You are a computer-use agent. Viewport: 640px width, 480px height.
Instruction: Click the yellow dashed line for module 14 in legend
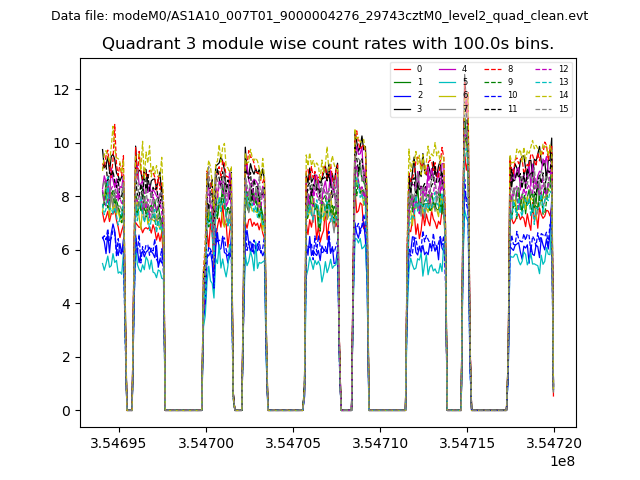pos(543,95)
